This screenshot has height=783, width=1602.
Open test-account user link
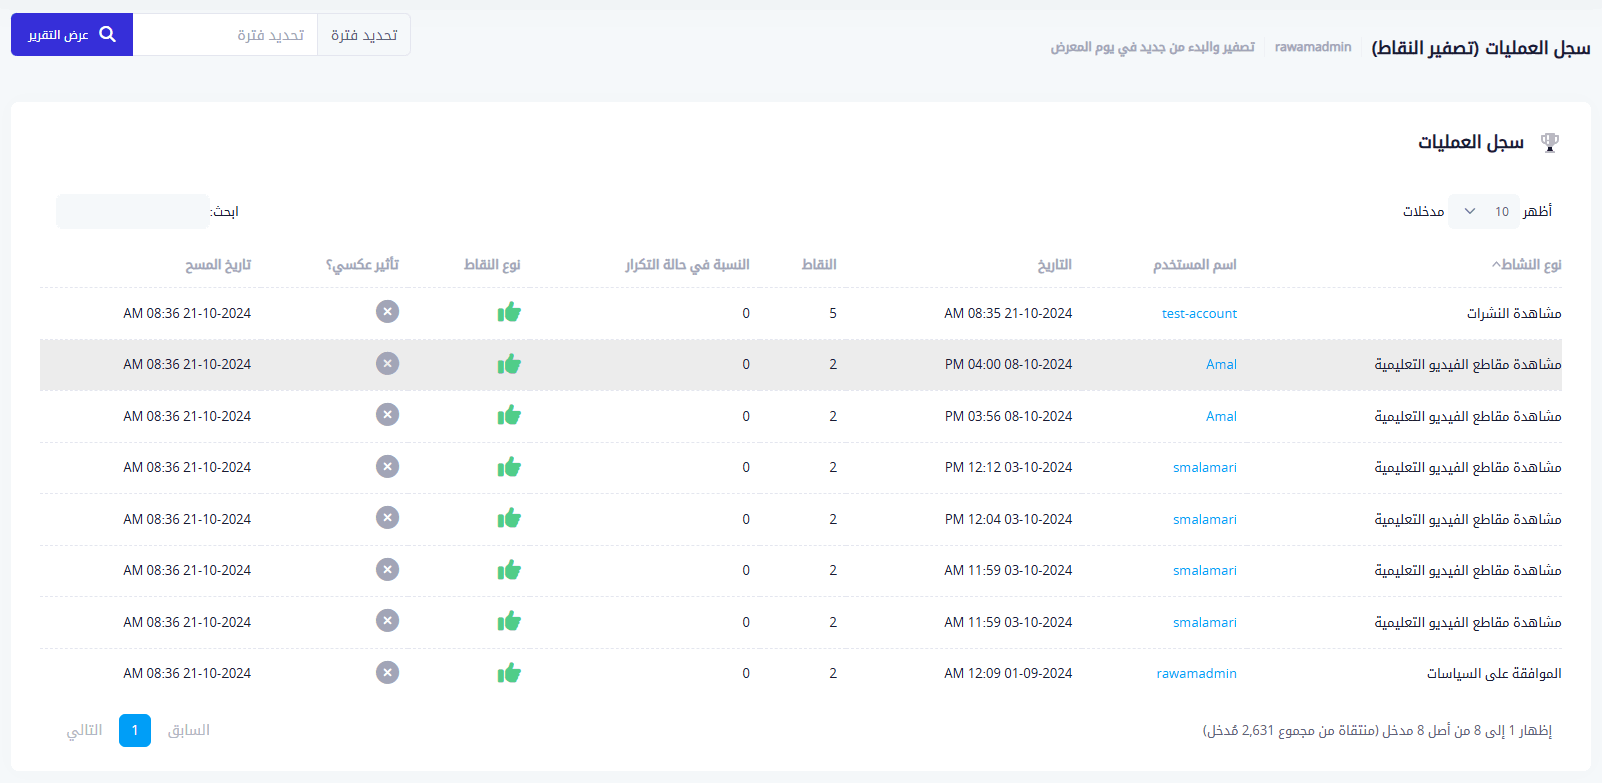pos(1199,314)
